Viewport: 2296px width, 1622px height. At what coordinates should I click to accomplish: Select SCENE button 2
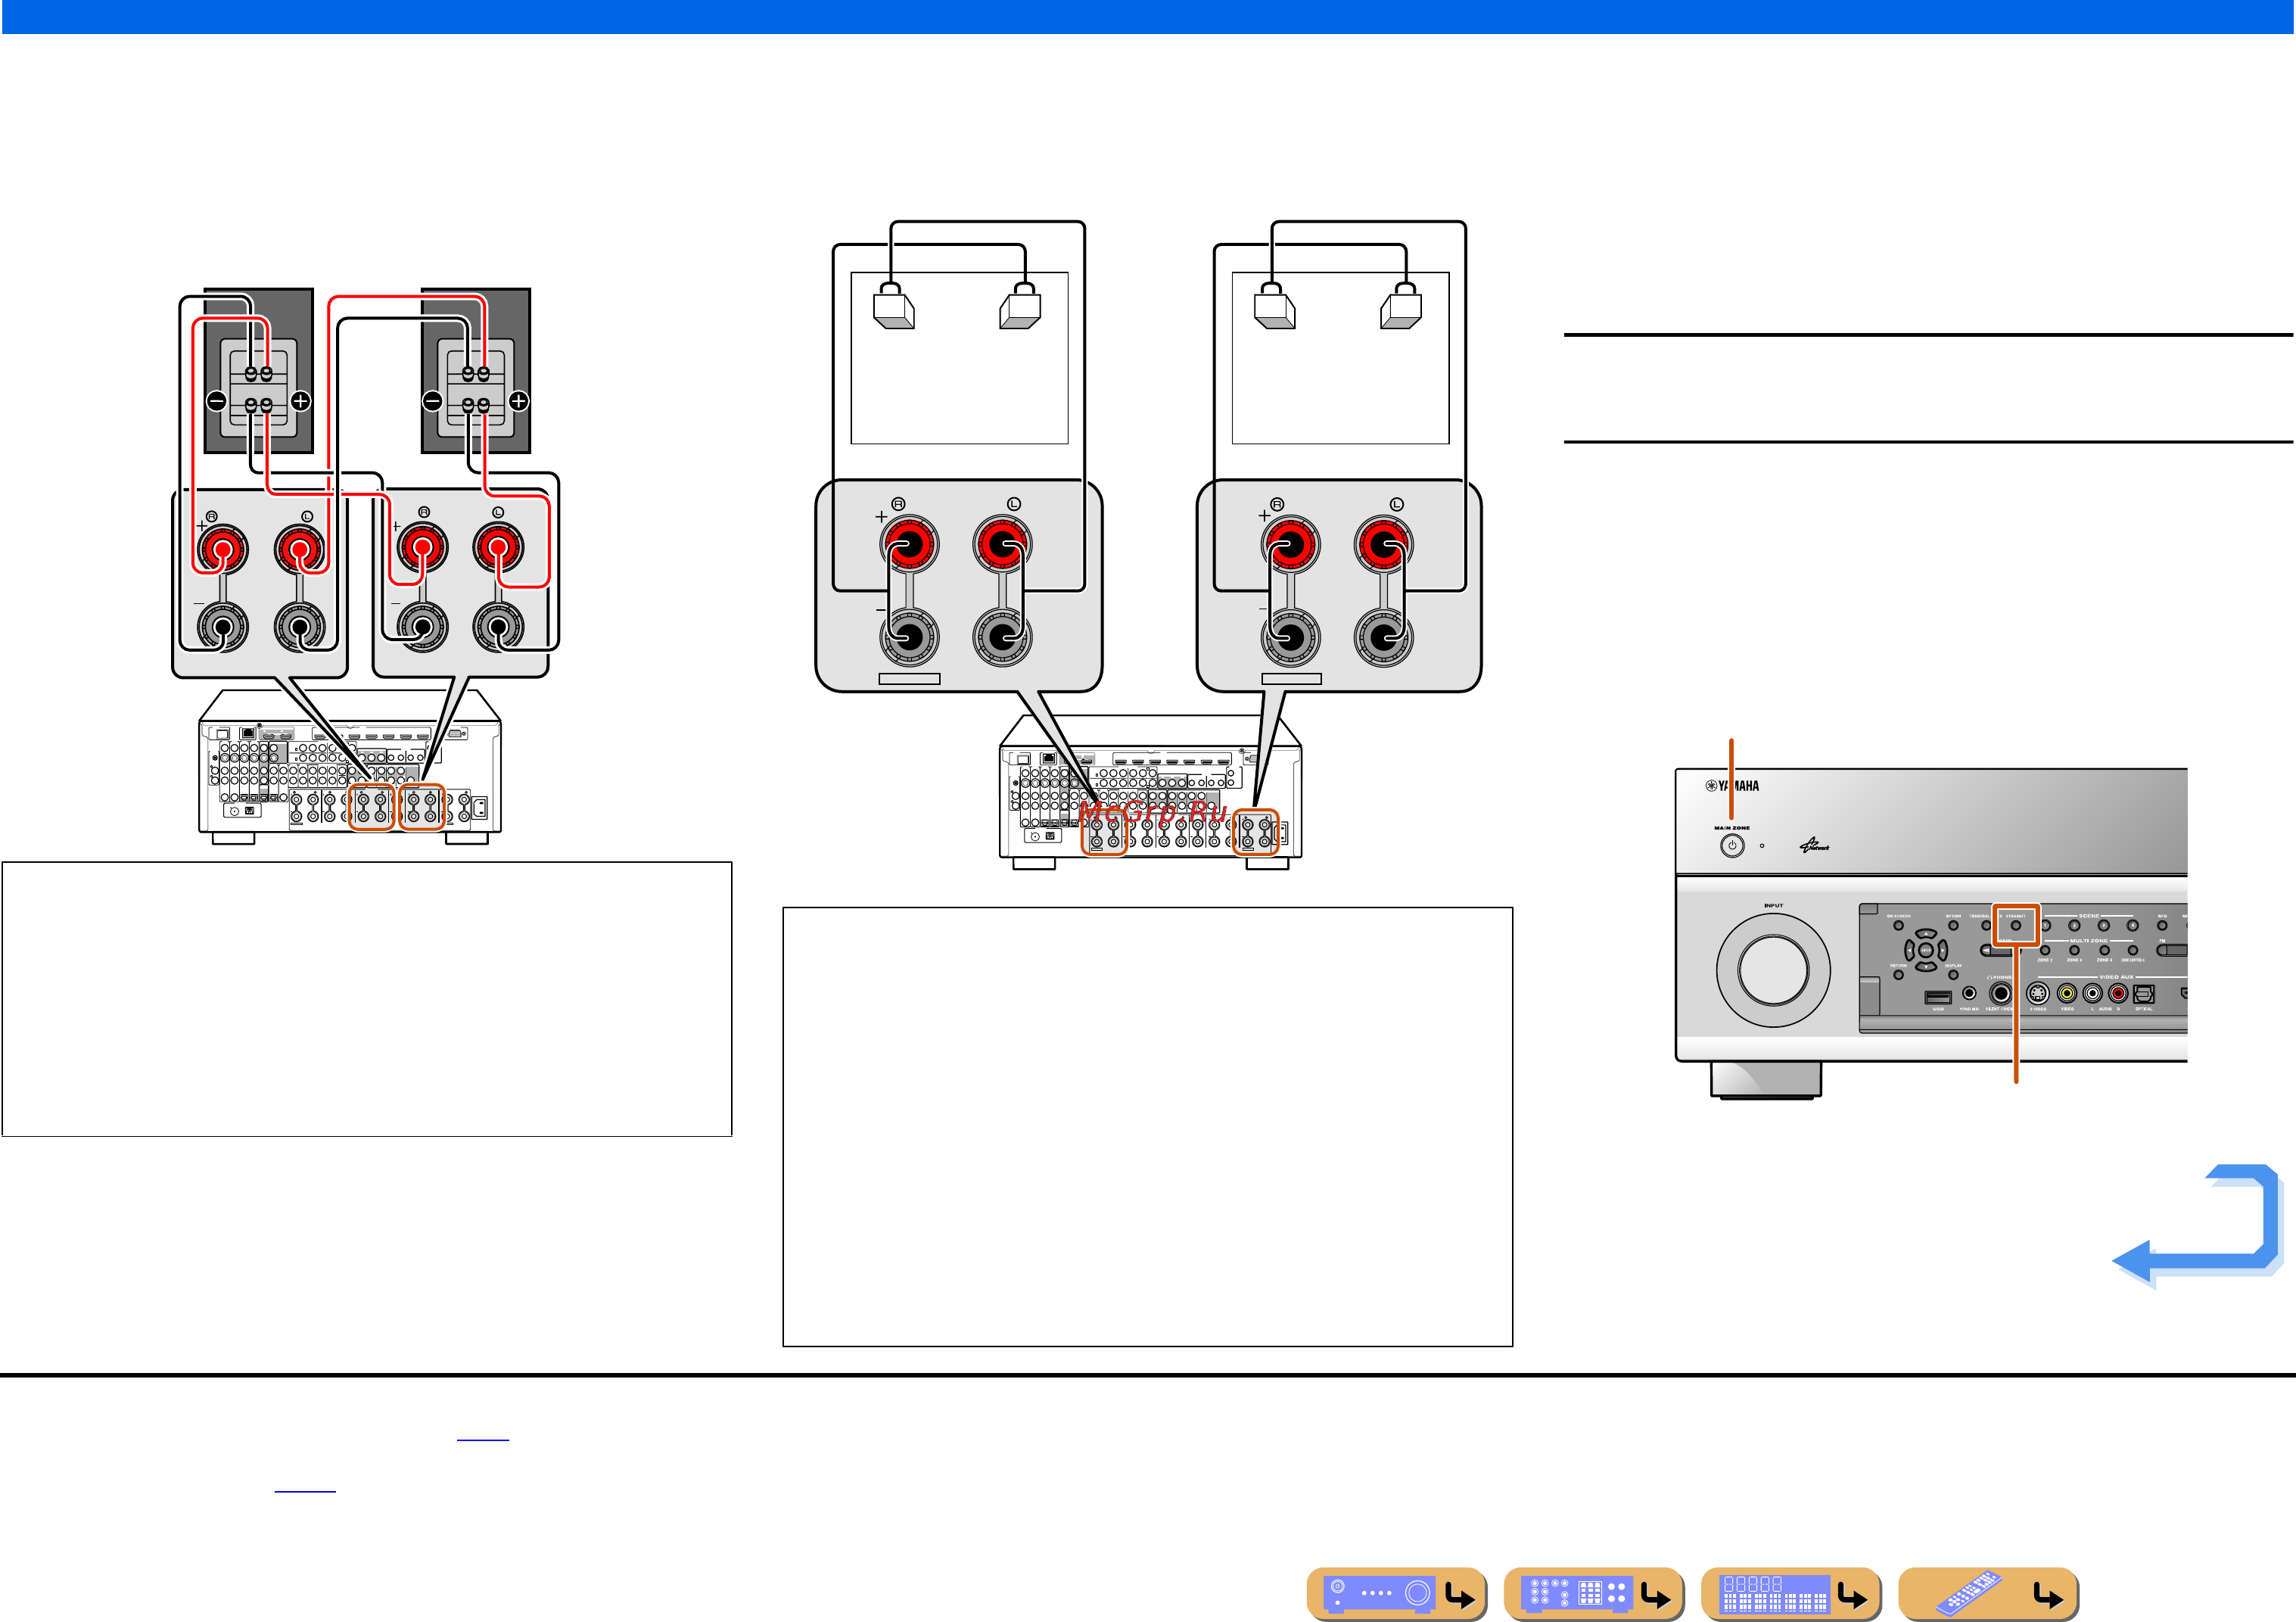click(2075, 925)
